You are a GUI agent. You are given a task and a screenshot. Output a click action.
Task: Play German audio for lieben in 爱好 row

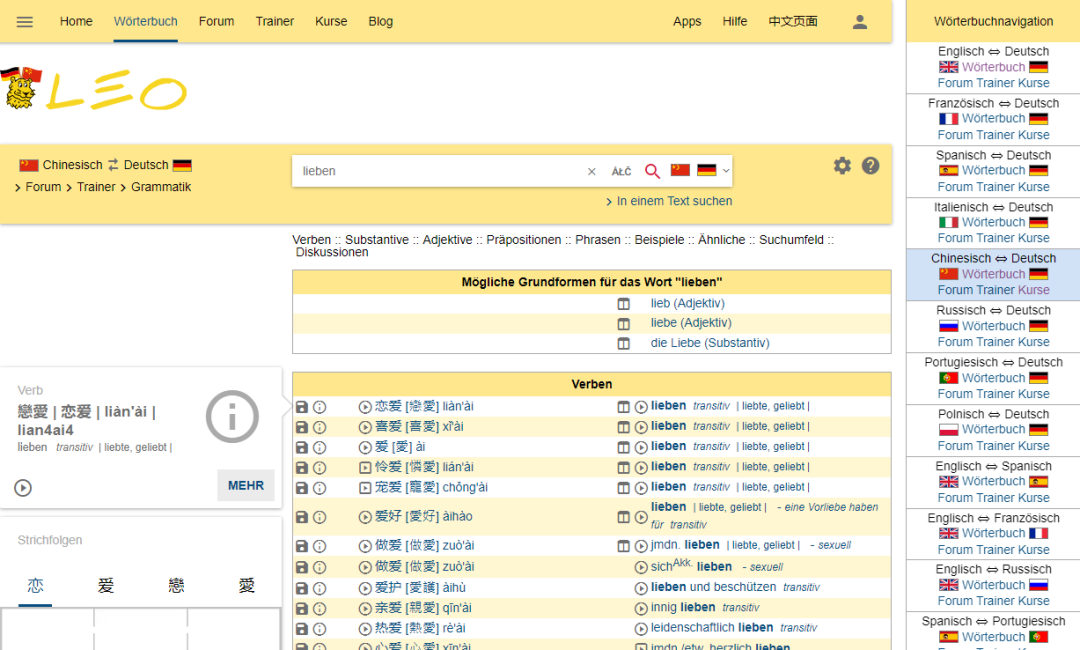tap(641, 516)
